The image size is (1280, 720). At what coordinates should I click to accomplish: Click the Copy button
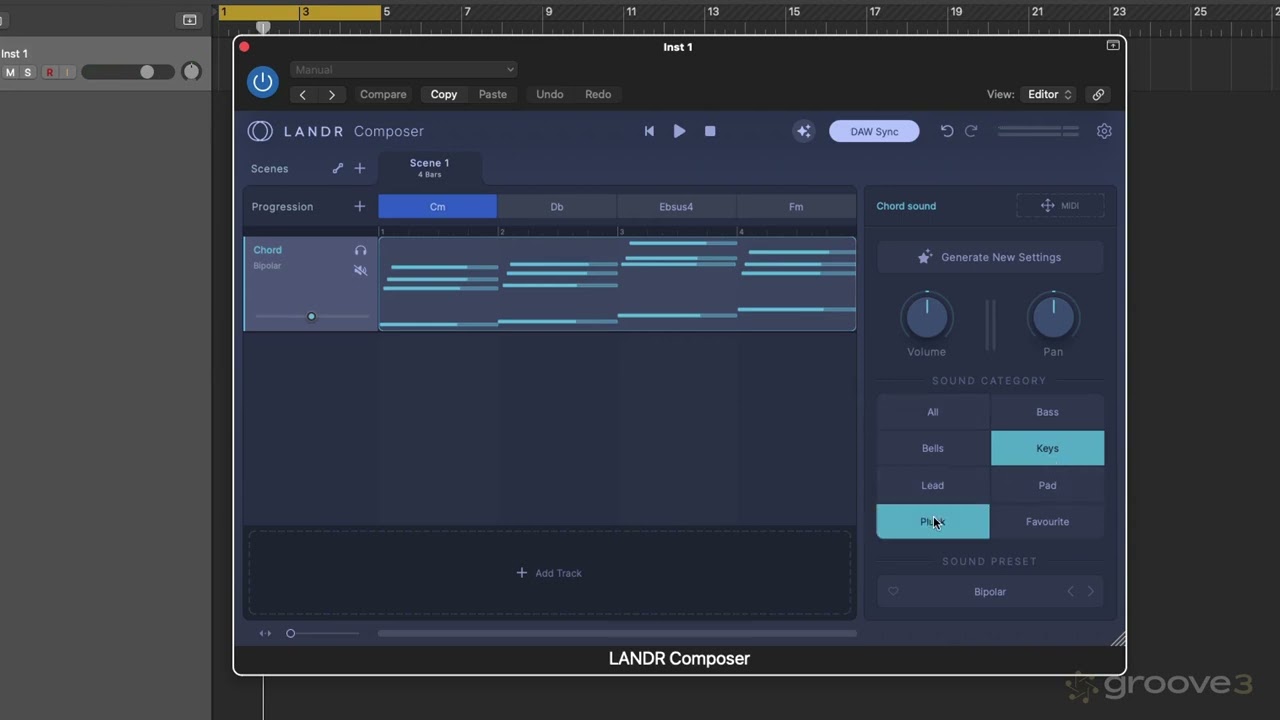444,94
